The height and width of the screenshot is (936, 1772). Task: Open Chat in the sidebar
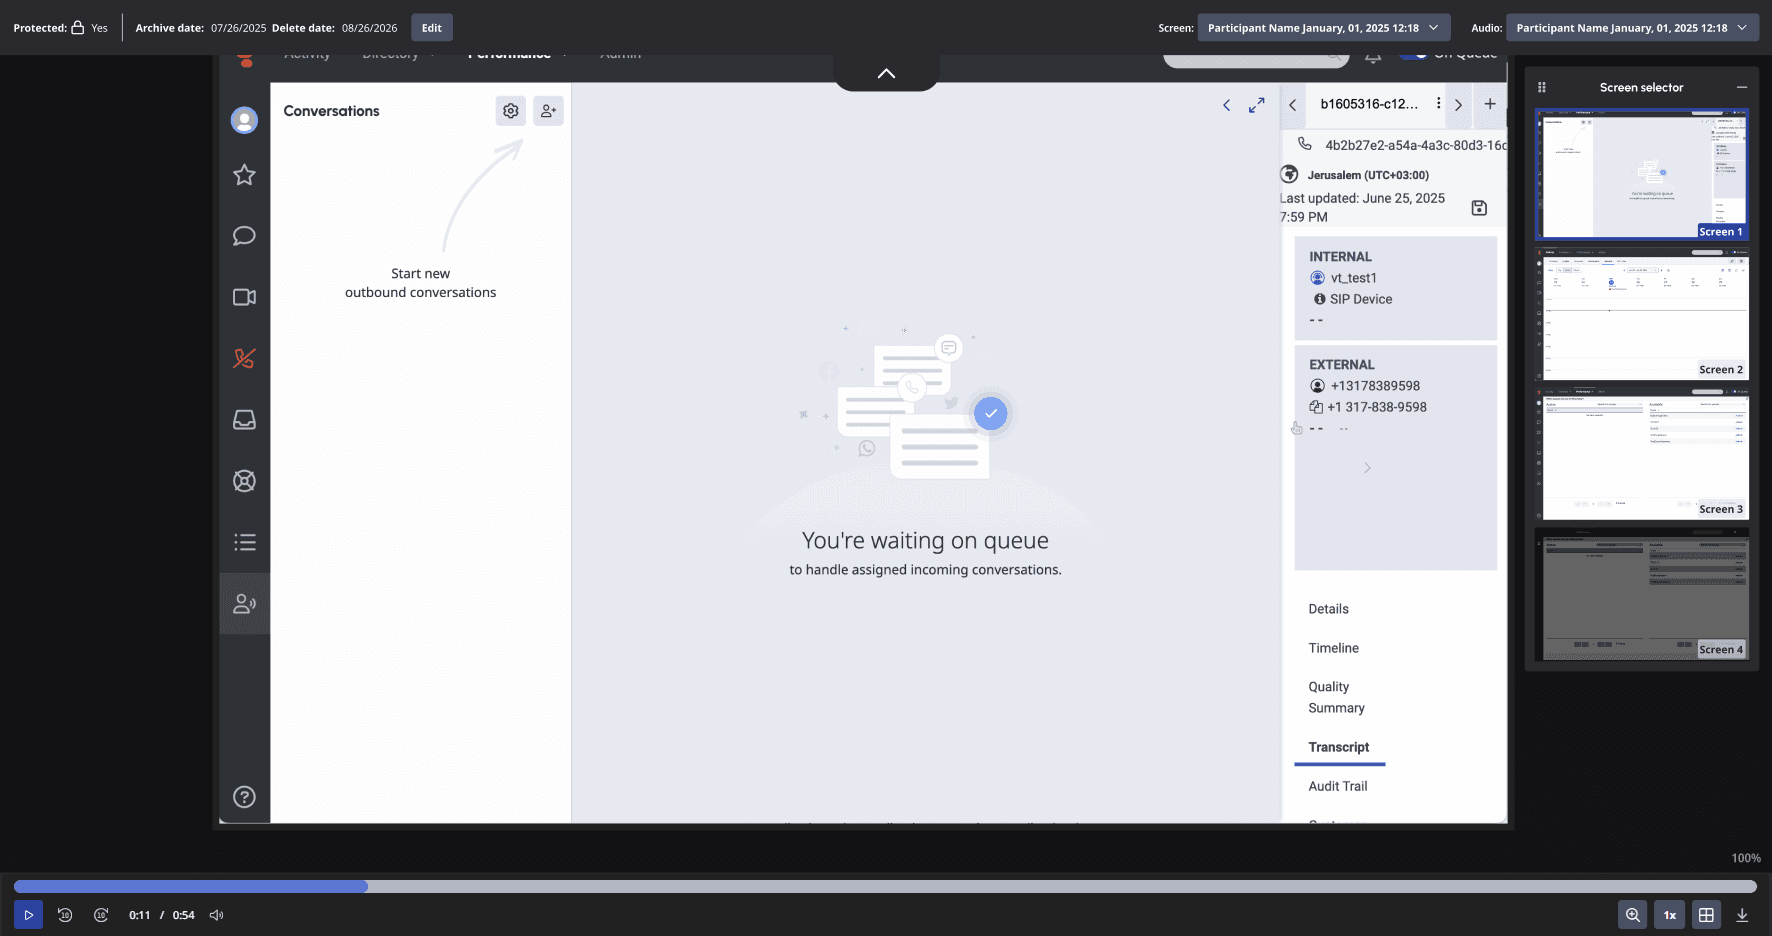click(x=244, y=236)
